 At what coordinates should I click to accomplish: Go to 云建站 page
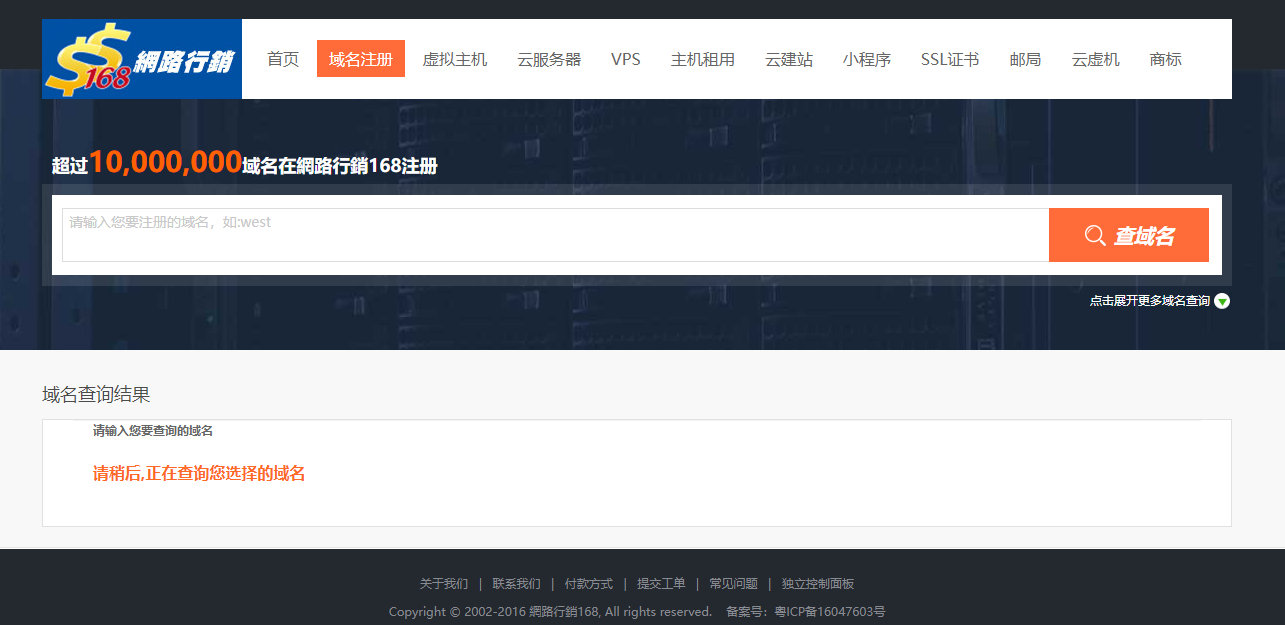click(x=789, y=59)
